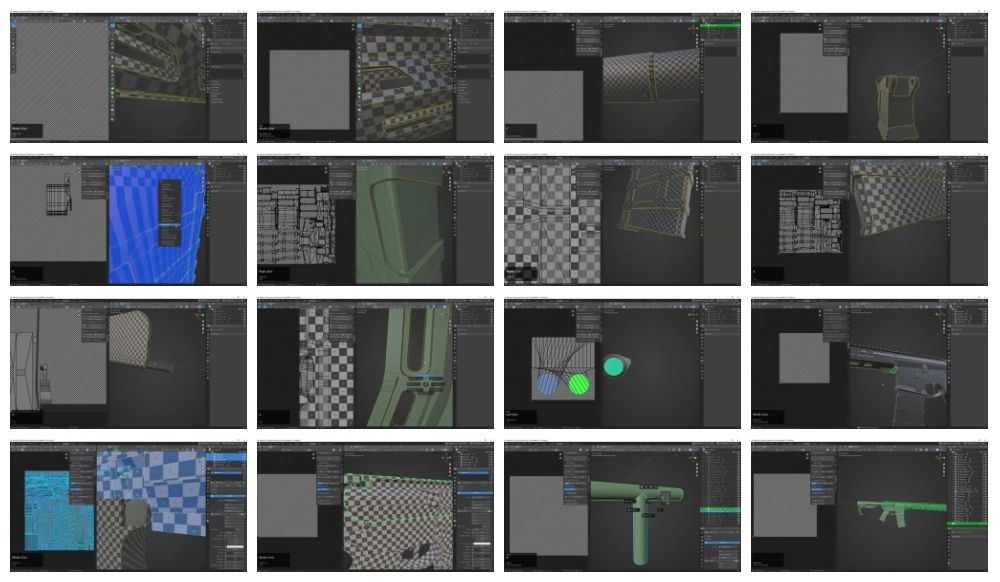Click the green highlighted outliner row above the barrel cylinder
The width and height of the screenshot is (1000, 582).
[718, 23]
